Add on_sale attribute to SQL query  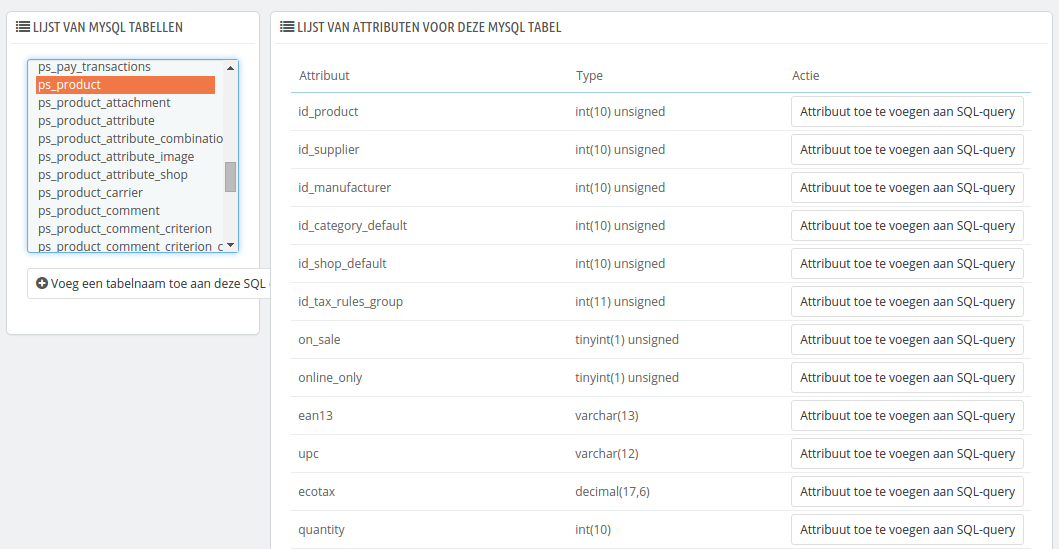pyautogui.click(x=907, y=340)
